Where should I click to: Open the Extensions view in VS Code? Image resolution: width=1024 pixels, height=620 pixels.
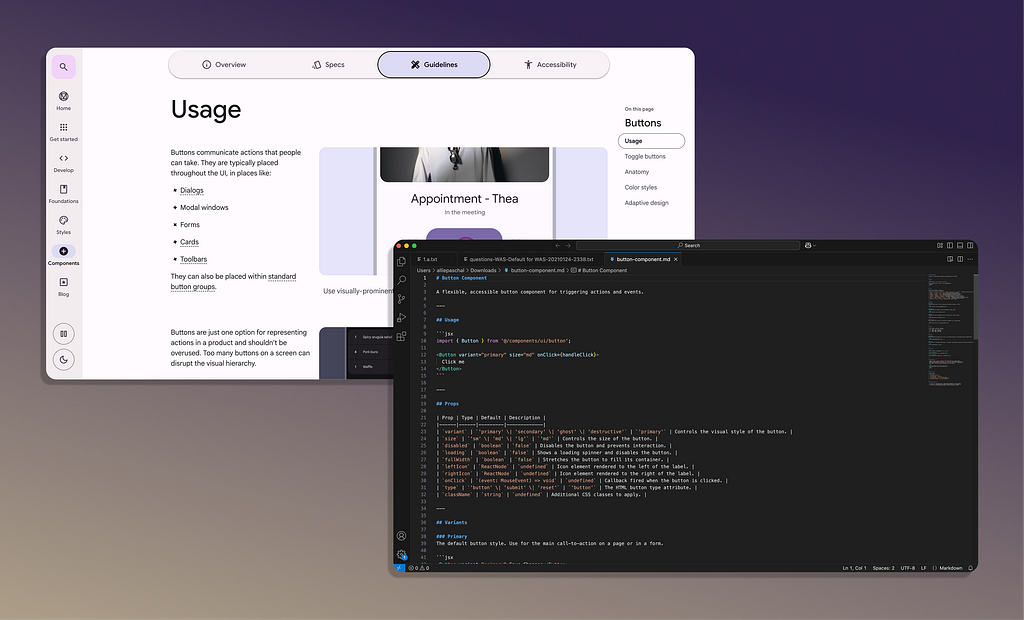point(402,336)
